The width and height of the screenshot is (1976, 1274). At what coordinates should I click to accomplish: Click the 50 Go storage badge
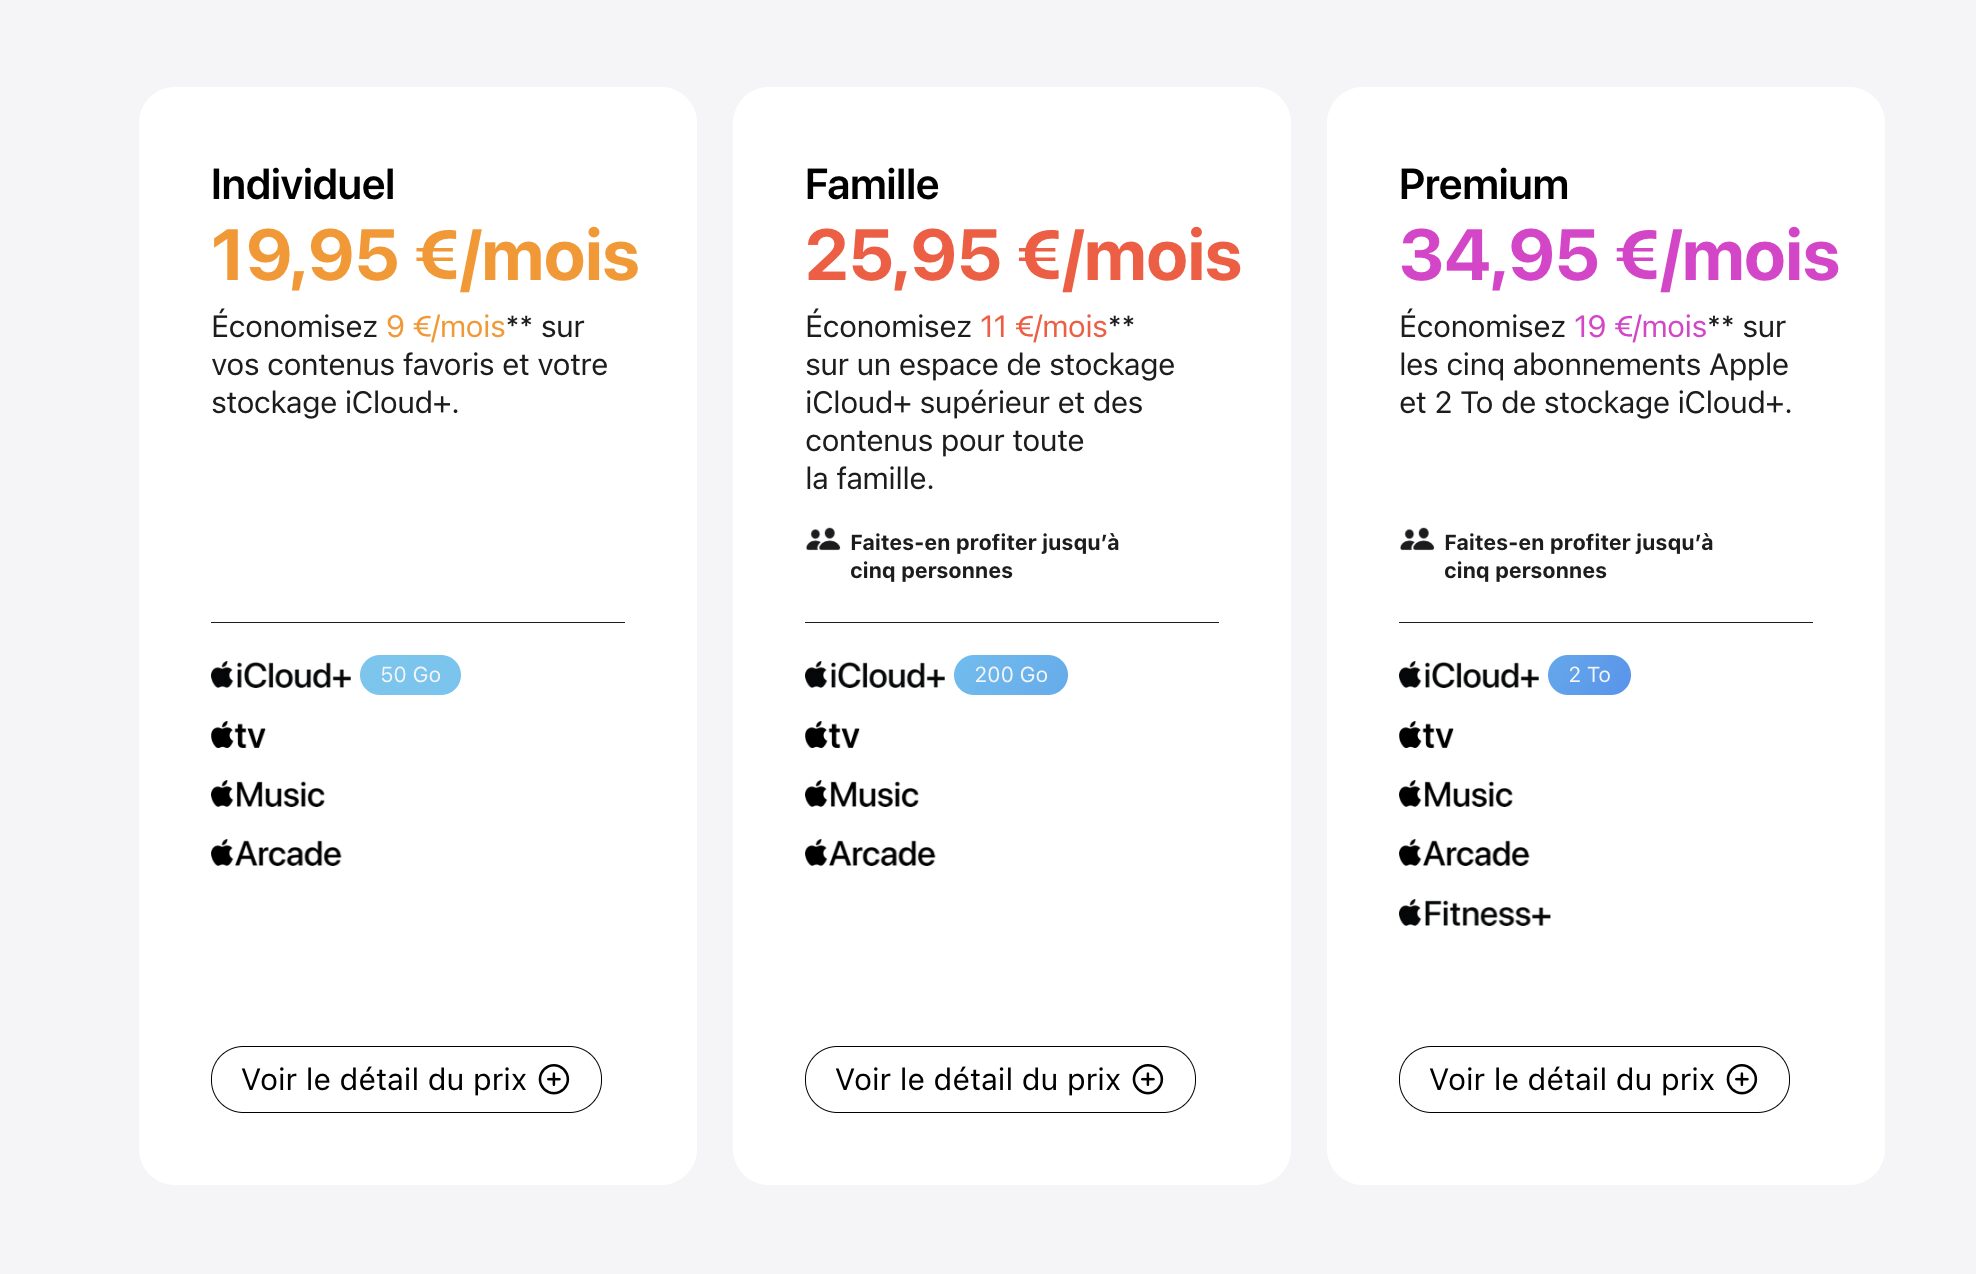(410, 675)
